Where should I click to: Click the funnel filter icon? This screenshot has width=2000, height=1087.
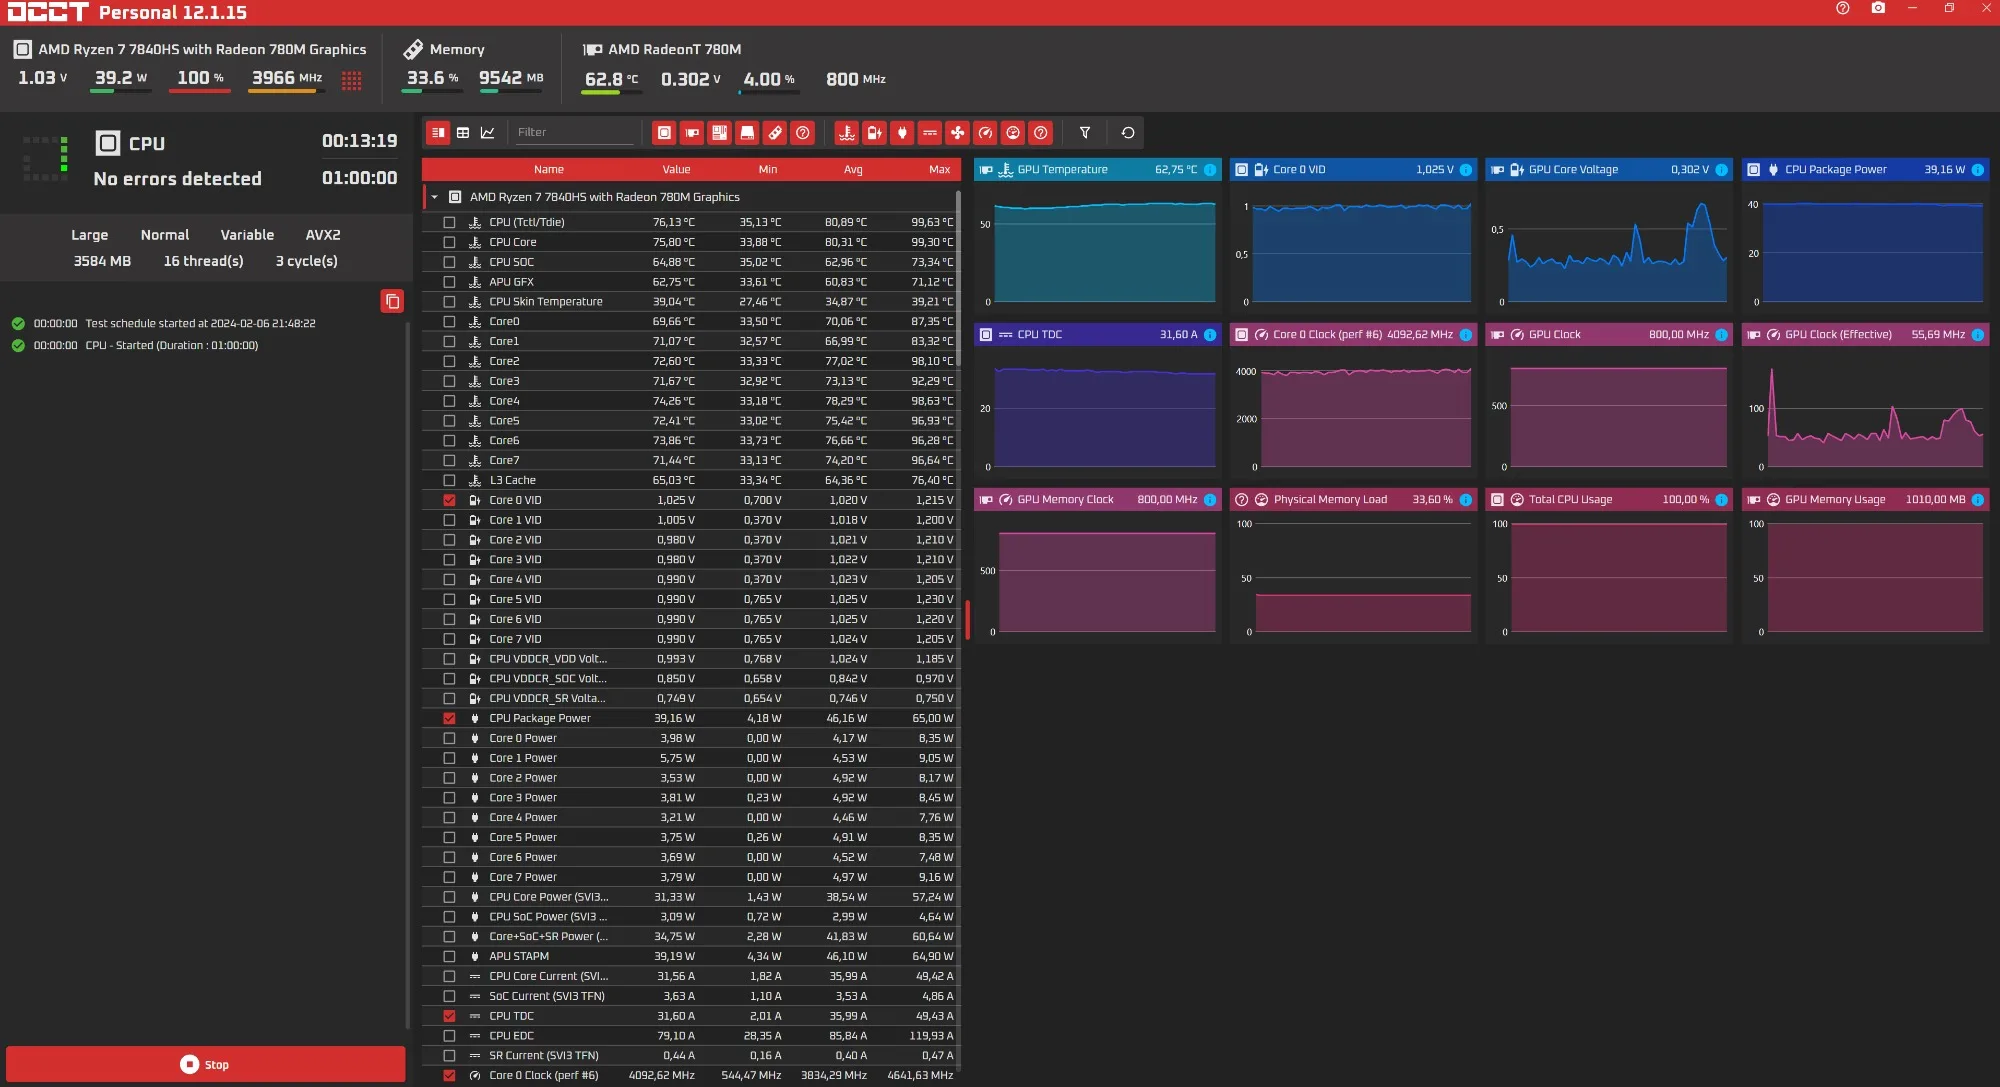[x=1085, y=133]
